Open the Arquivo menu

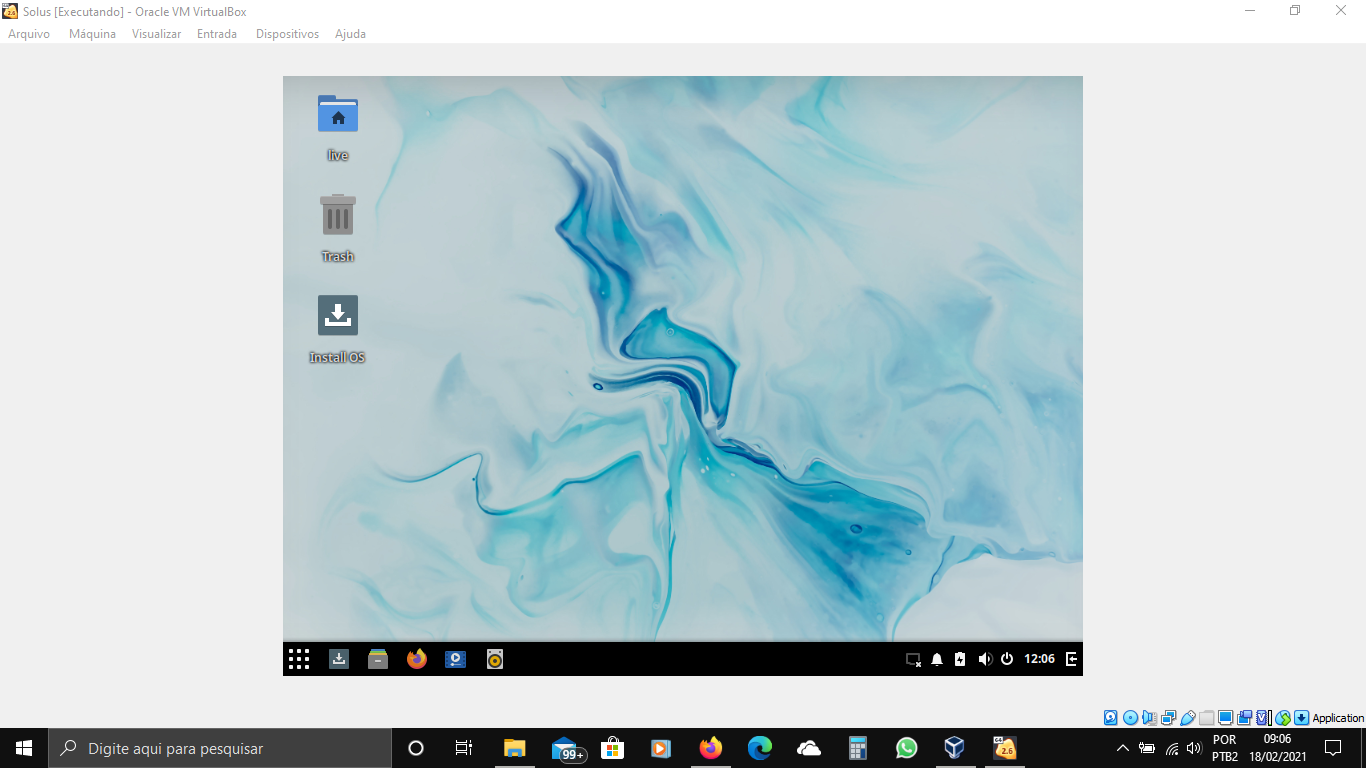pyautogui.click(x=29, y=34)
